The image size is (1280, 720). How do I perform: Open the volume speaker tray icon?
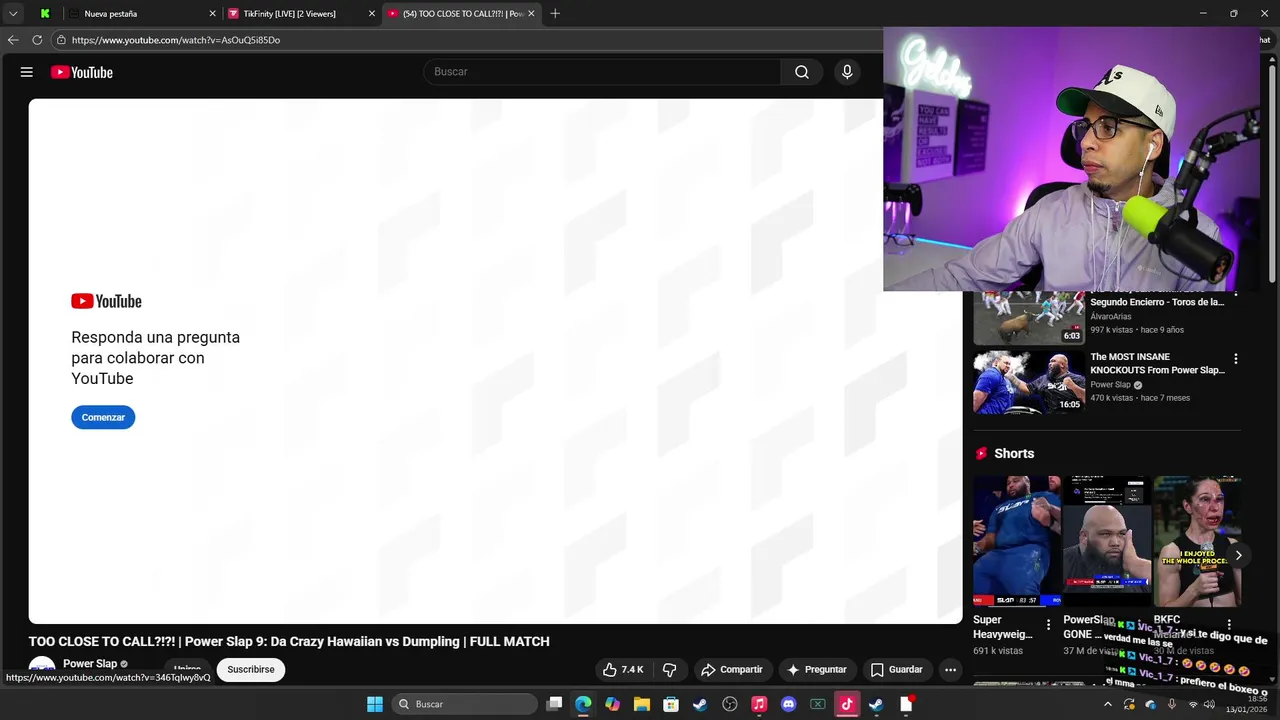coord(1209,704)
